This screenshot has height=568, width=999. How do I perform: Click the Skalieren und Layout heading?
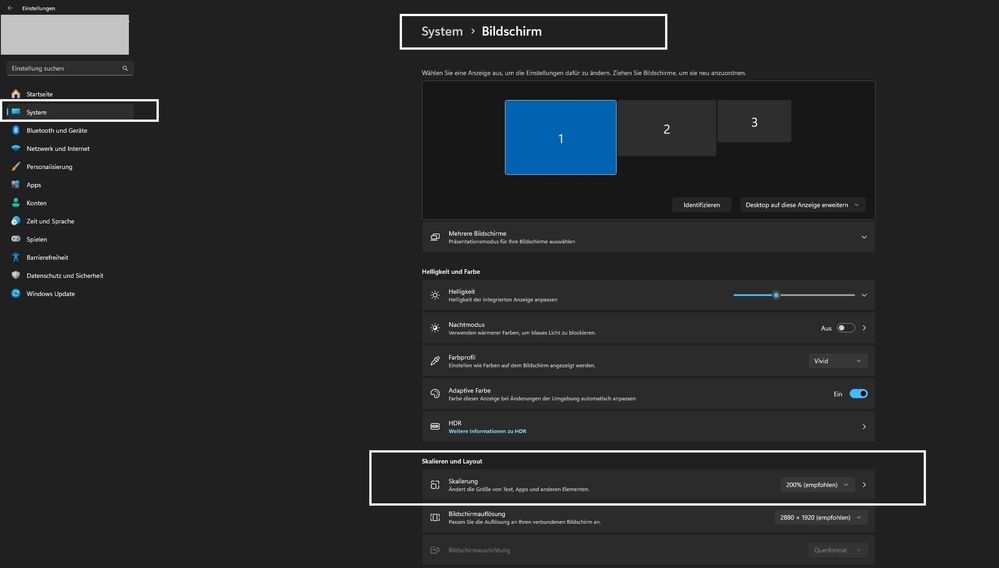[452, 461]
